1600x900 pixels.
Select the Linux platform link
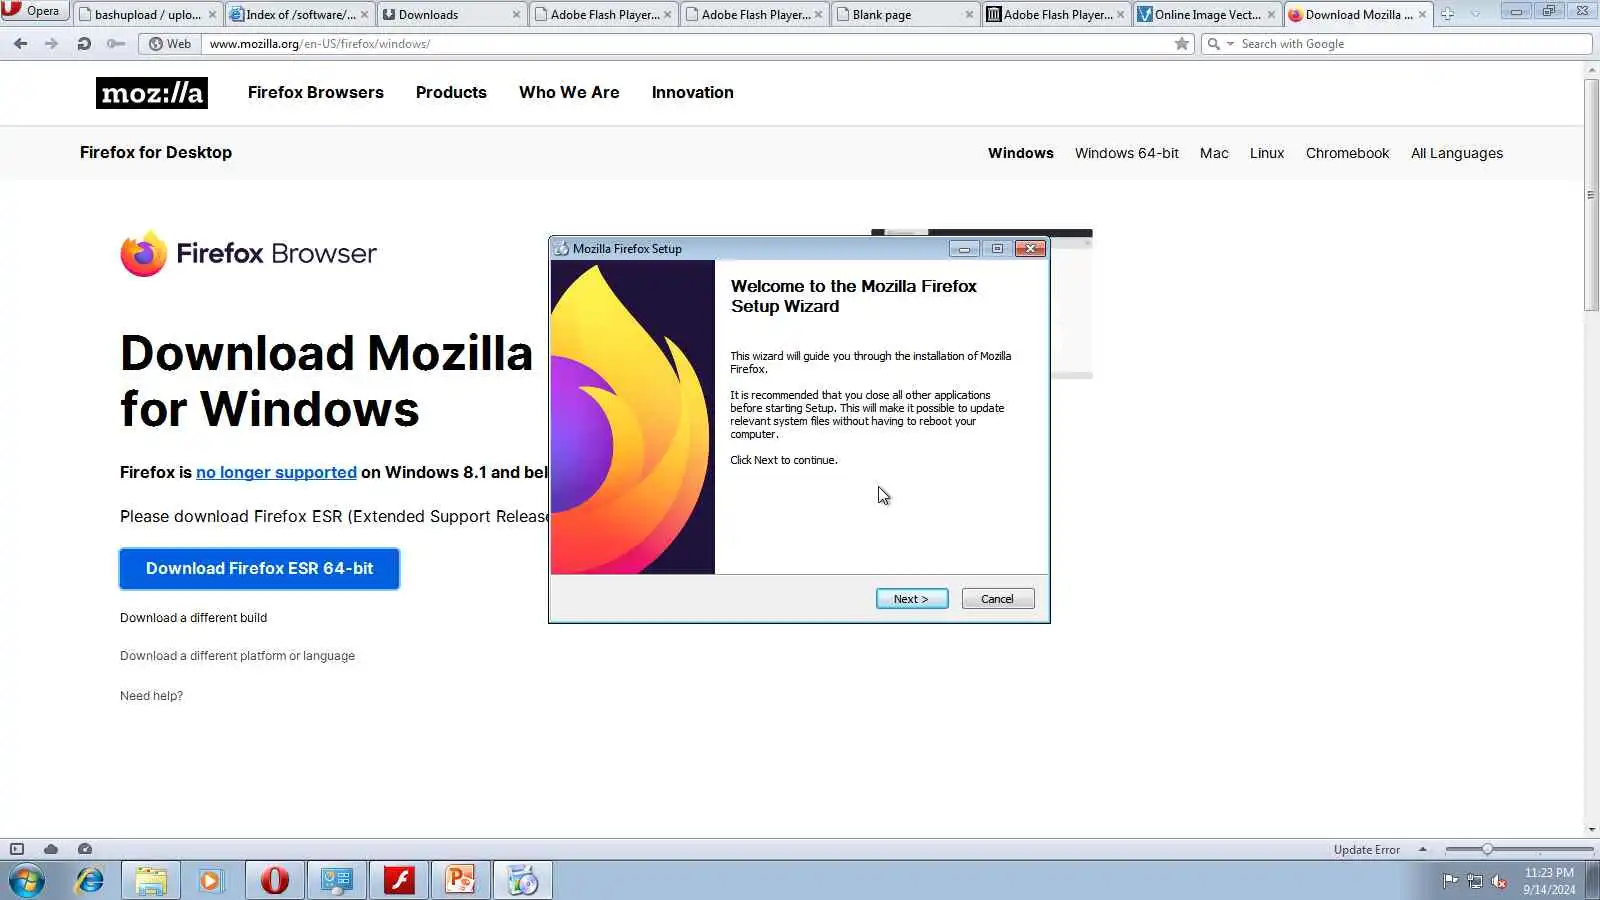click(x=1267, y=153)
